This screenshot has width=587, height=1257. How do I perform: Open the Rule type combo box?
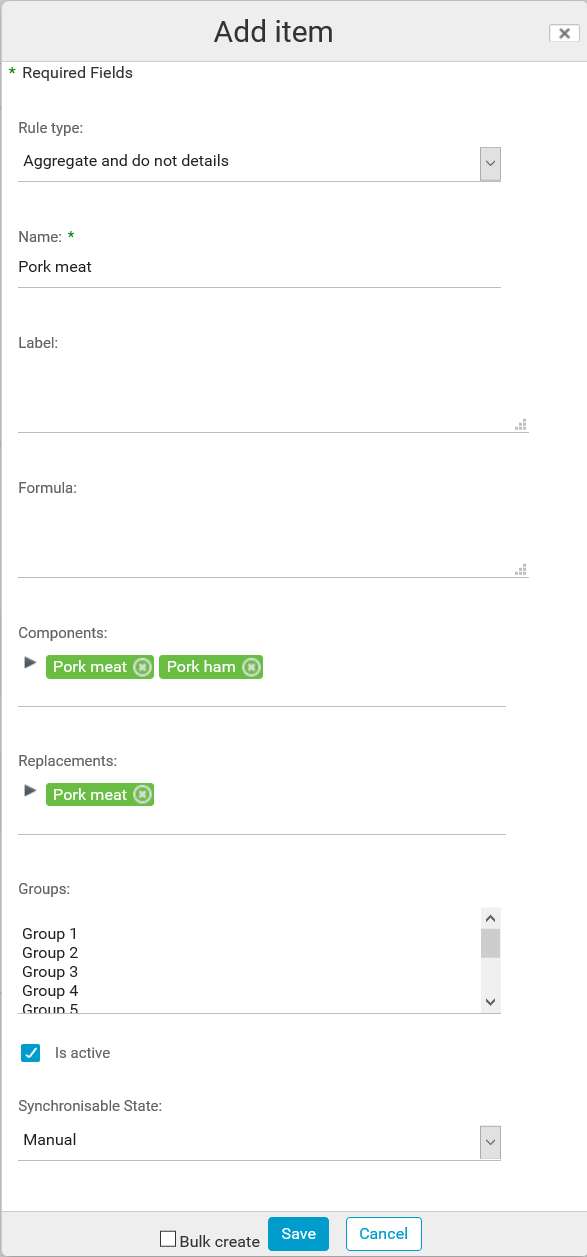(x=250, y=163)
